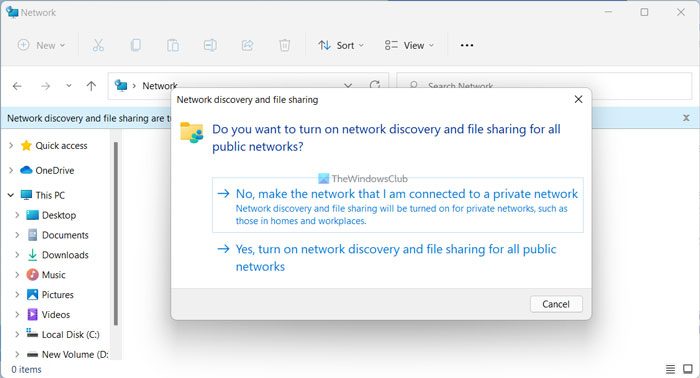
Task: Click the network discovery information bar text
Action: [89, 118]
